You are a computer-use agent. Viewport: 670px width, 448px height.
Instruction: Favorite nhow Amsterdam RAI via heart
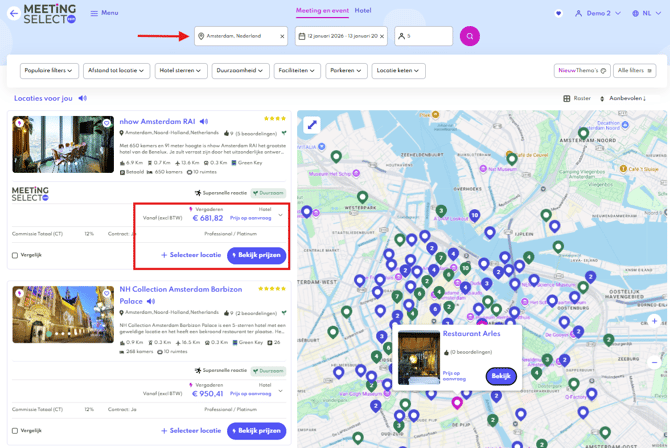click(x=106, y=123)
